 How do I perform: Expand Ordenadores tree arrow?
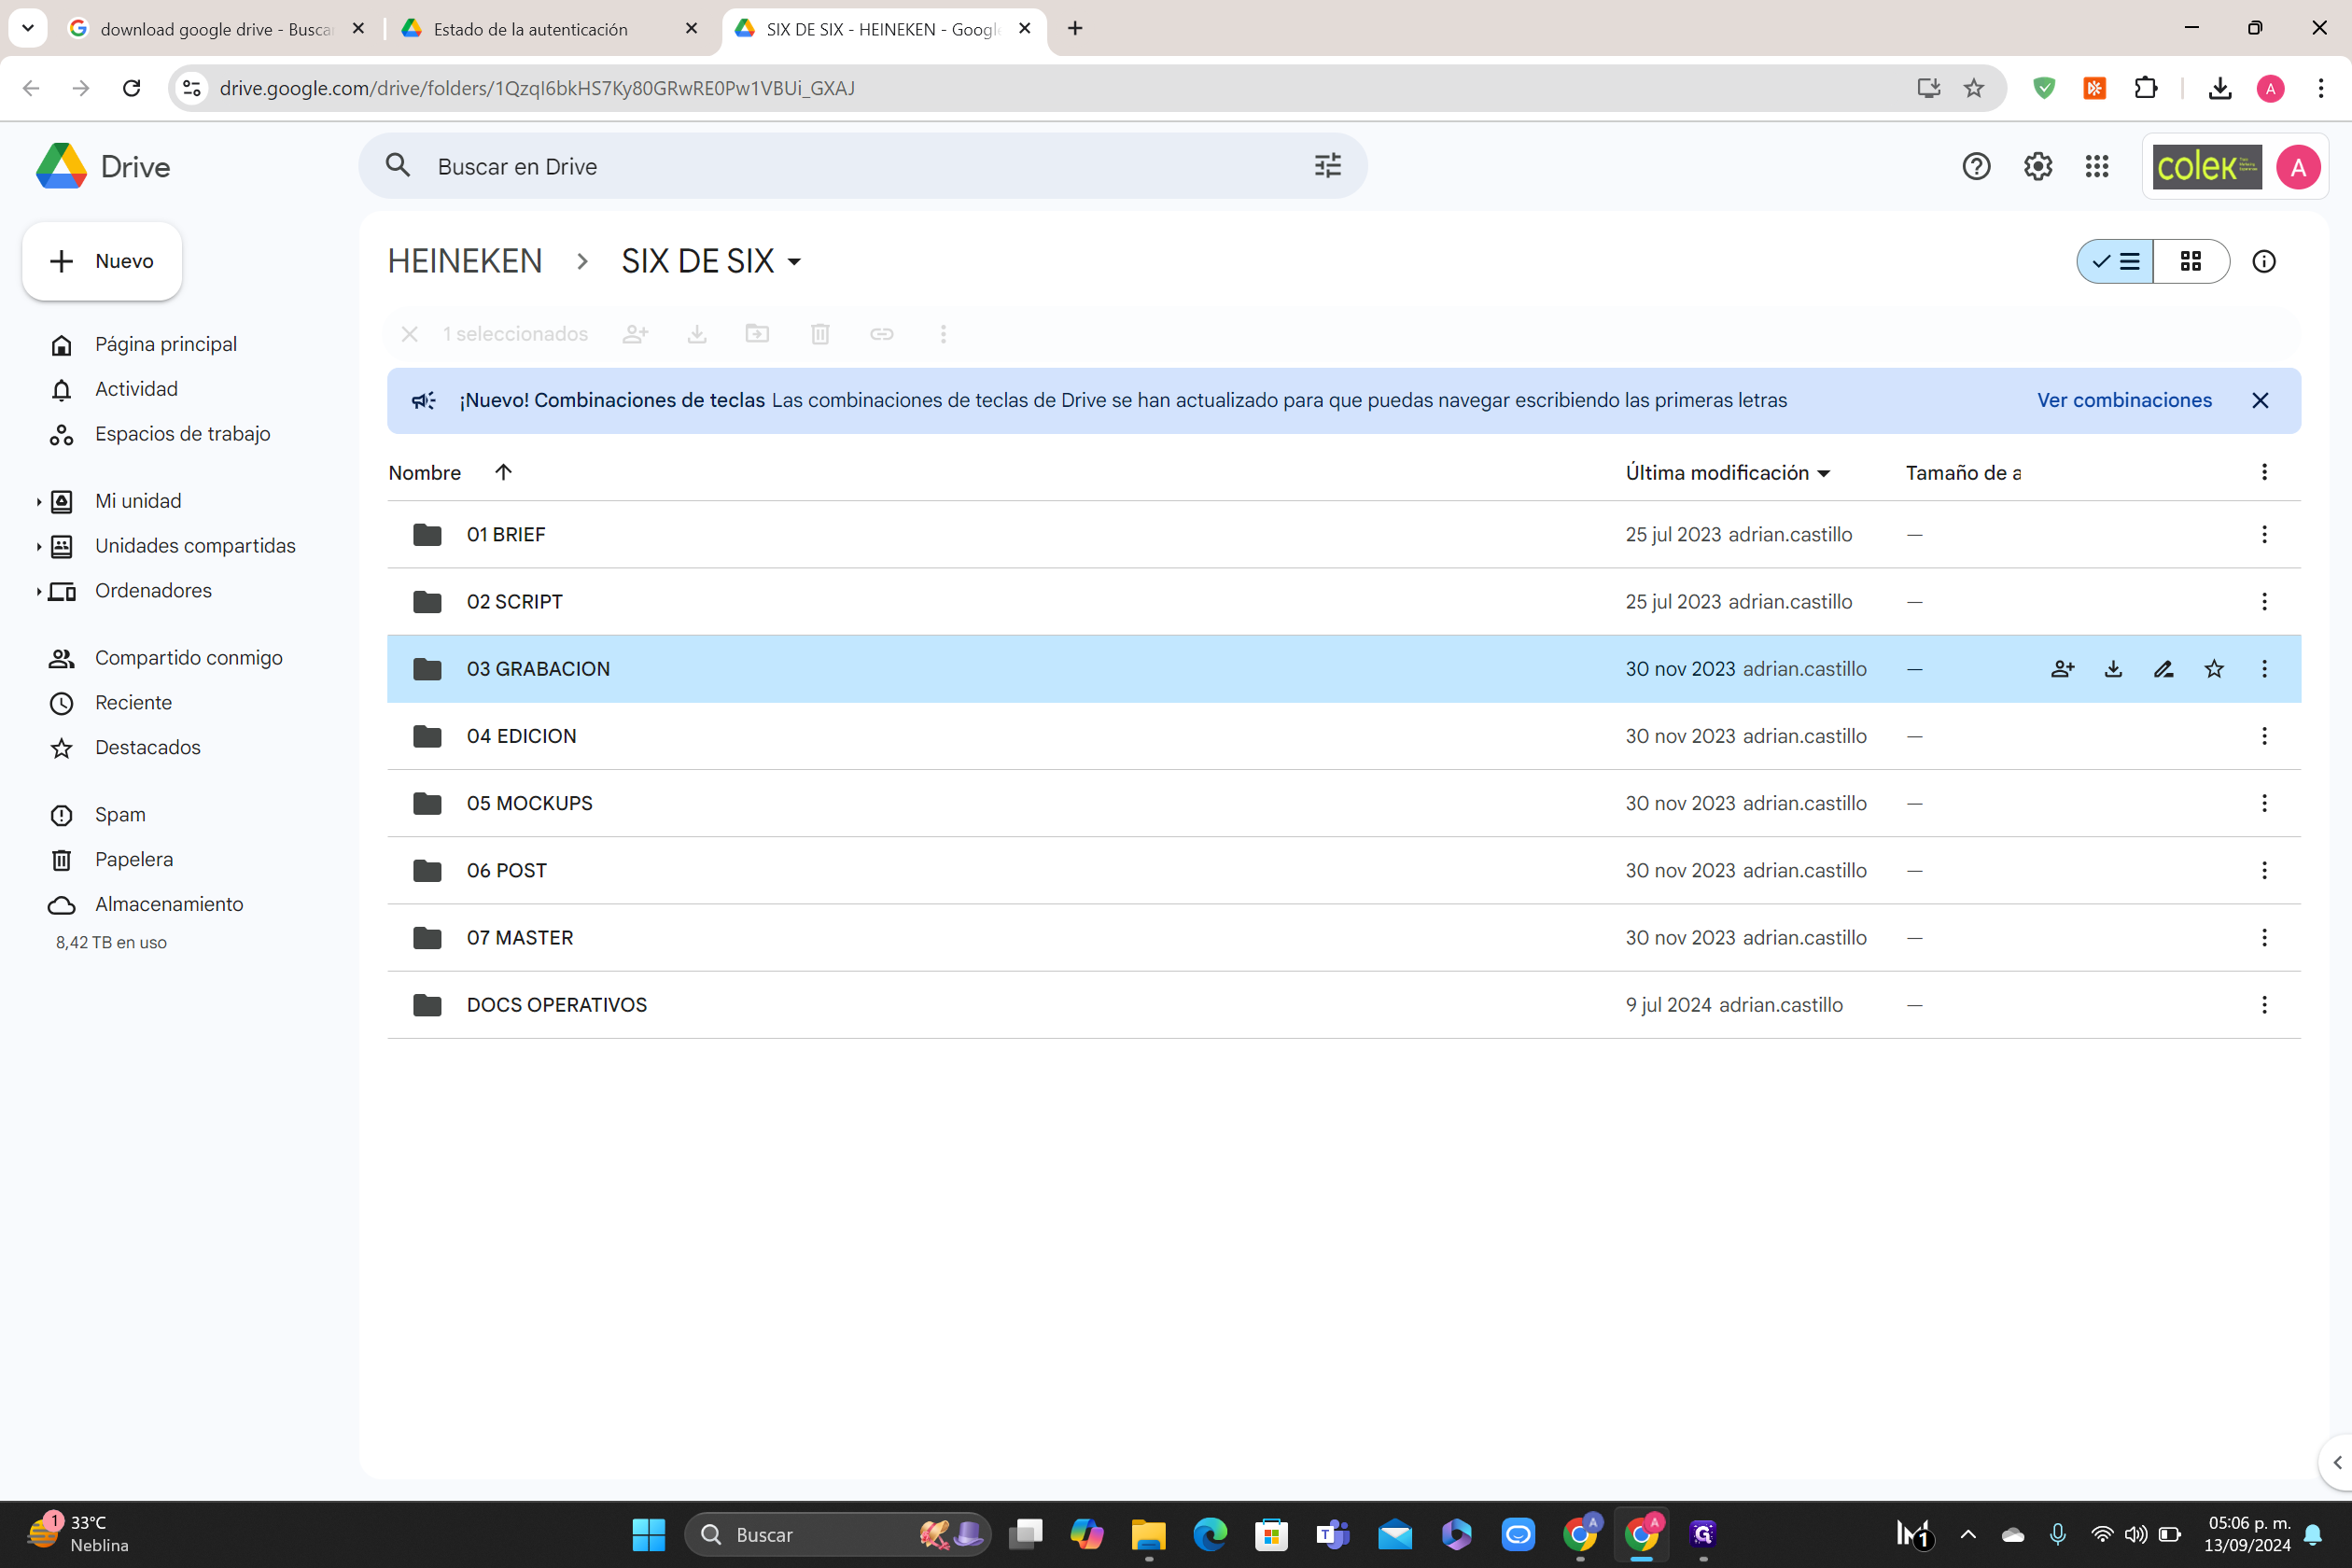point(38,591)
